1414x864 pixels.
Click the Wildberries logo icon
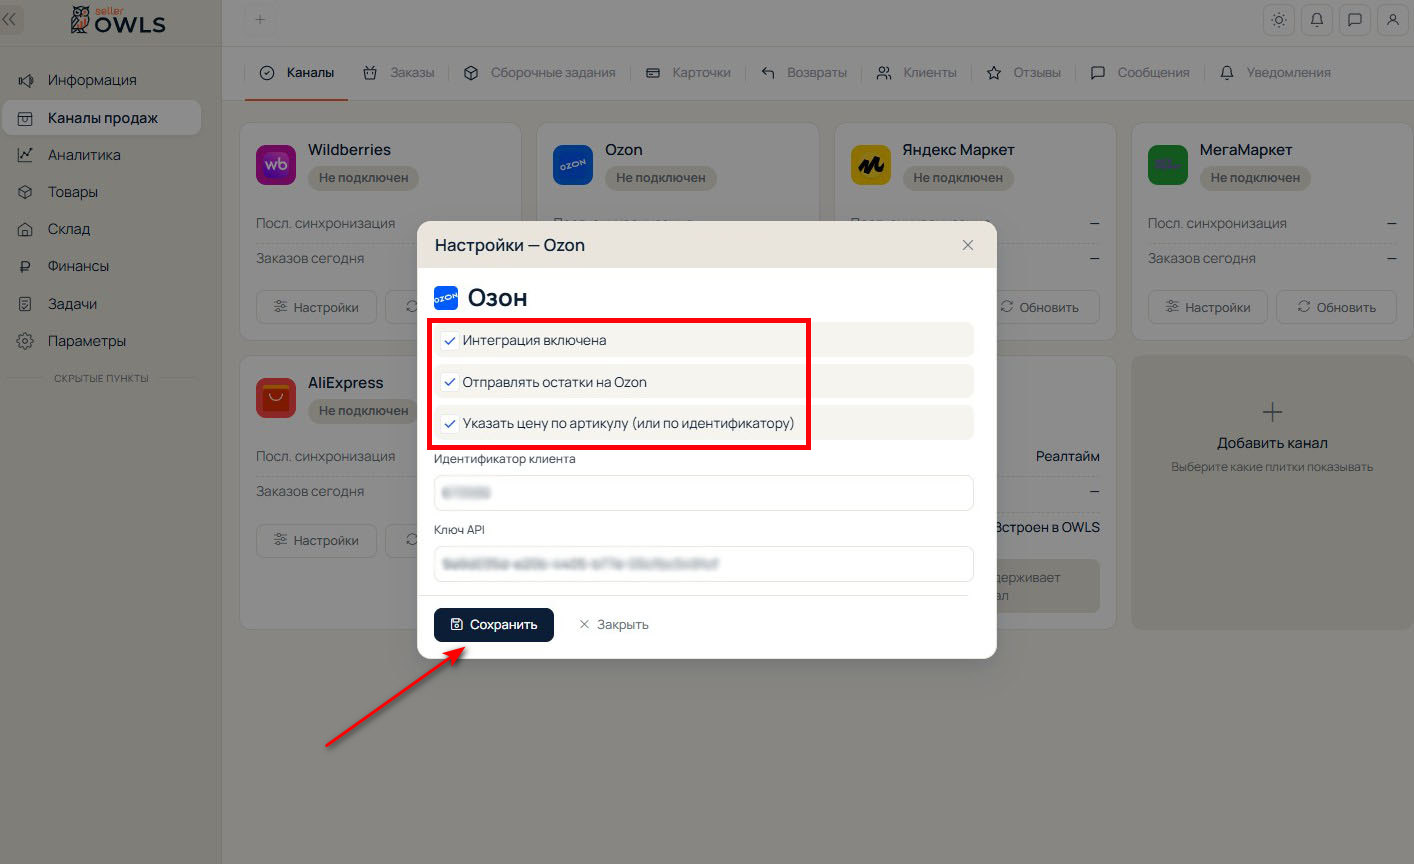(x=276, y=165)
